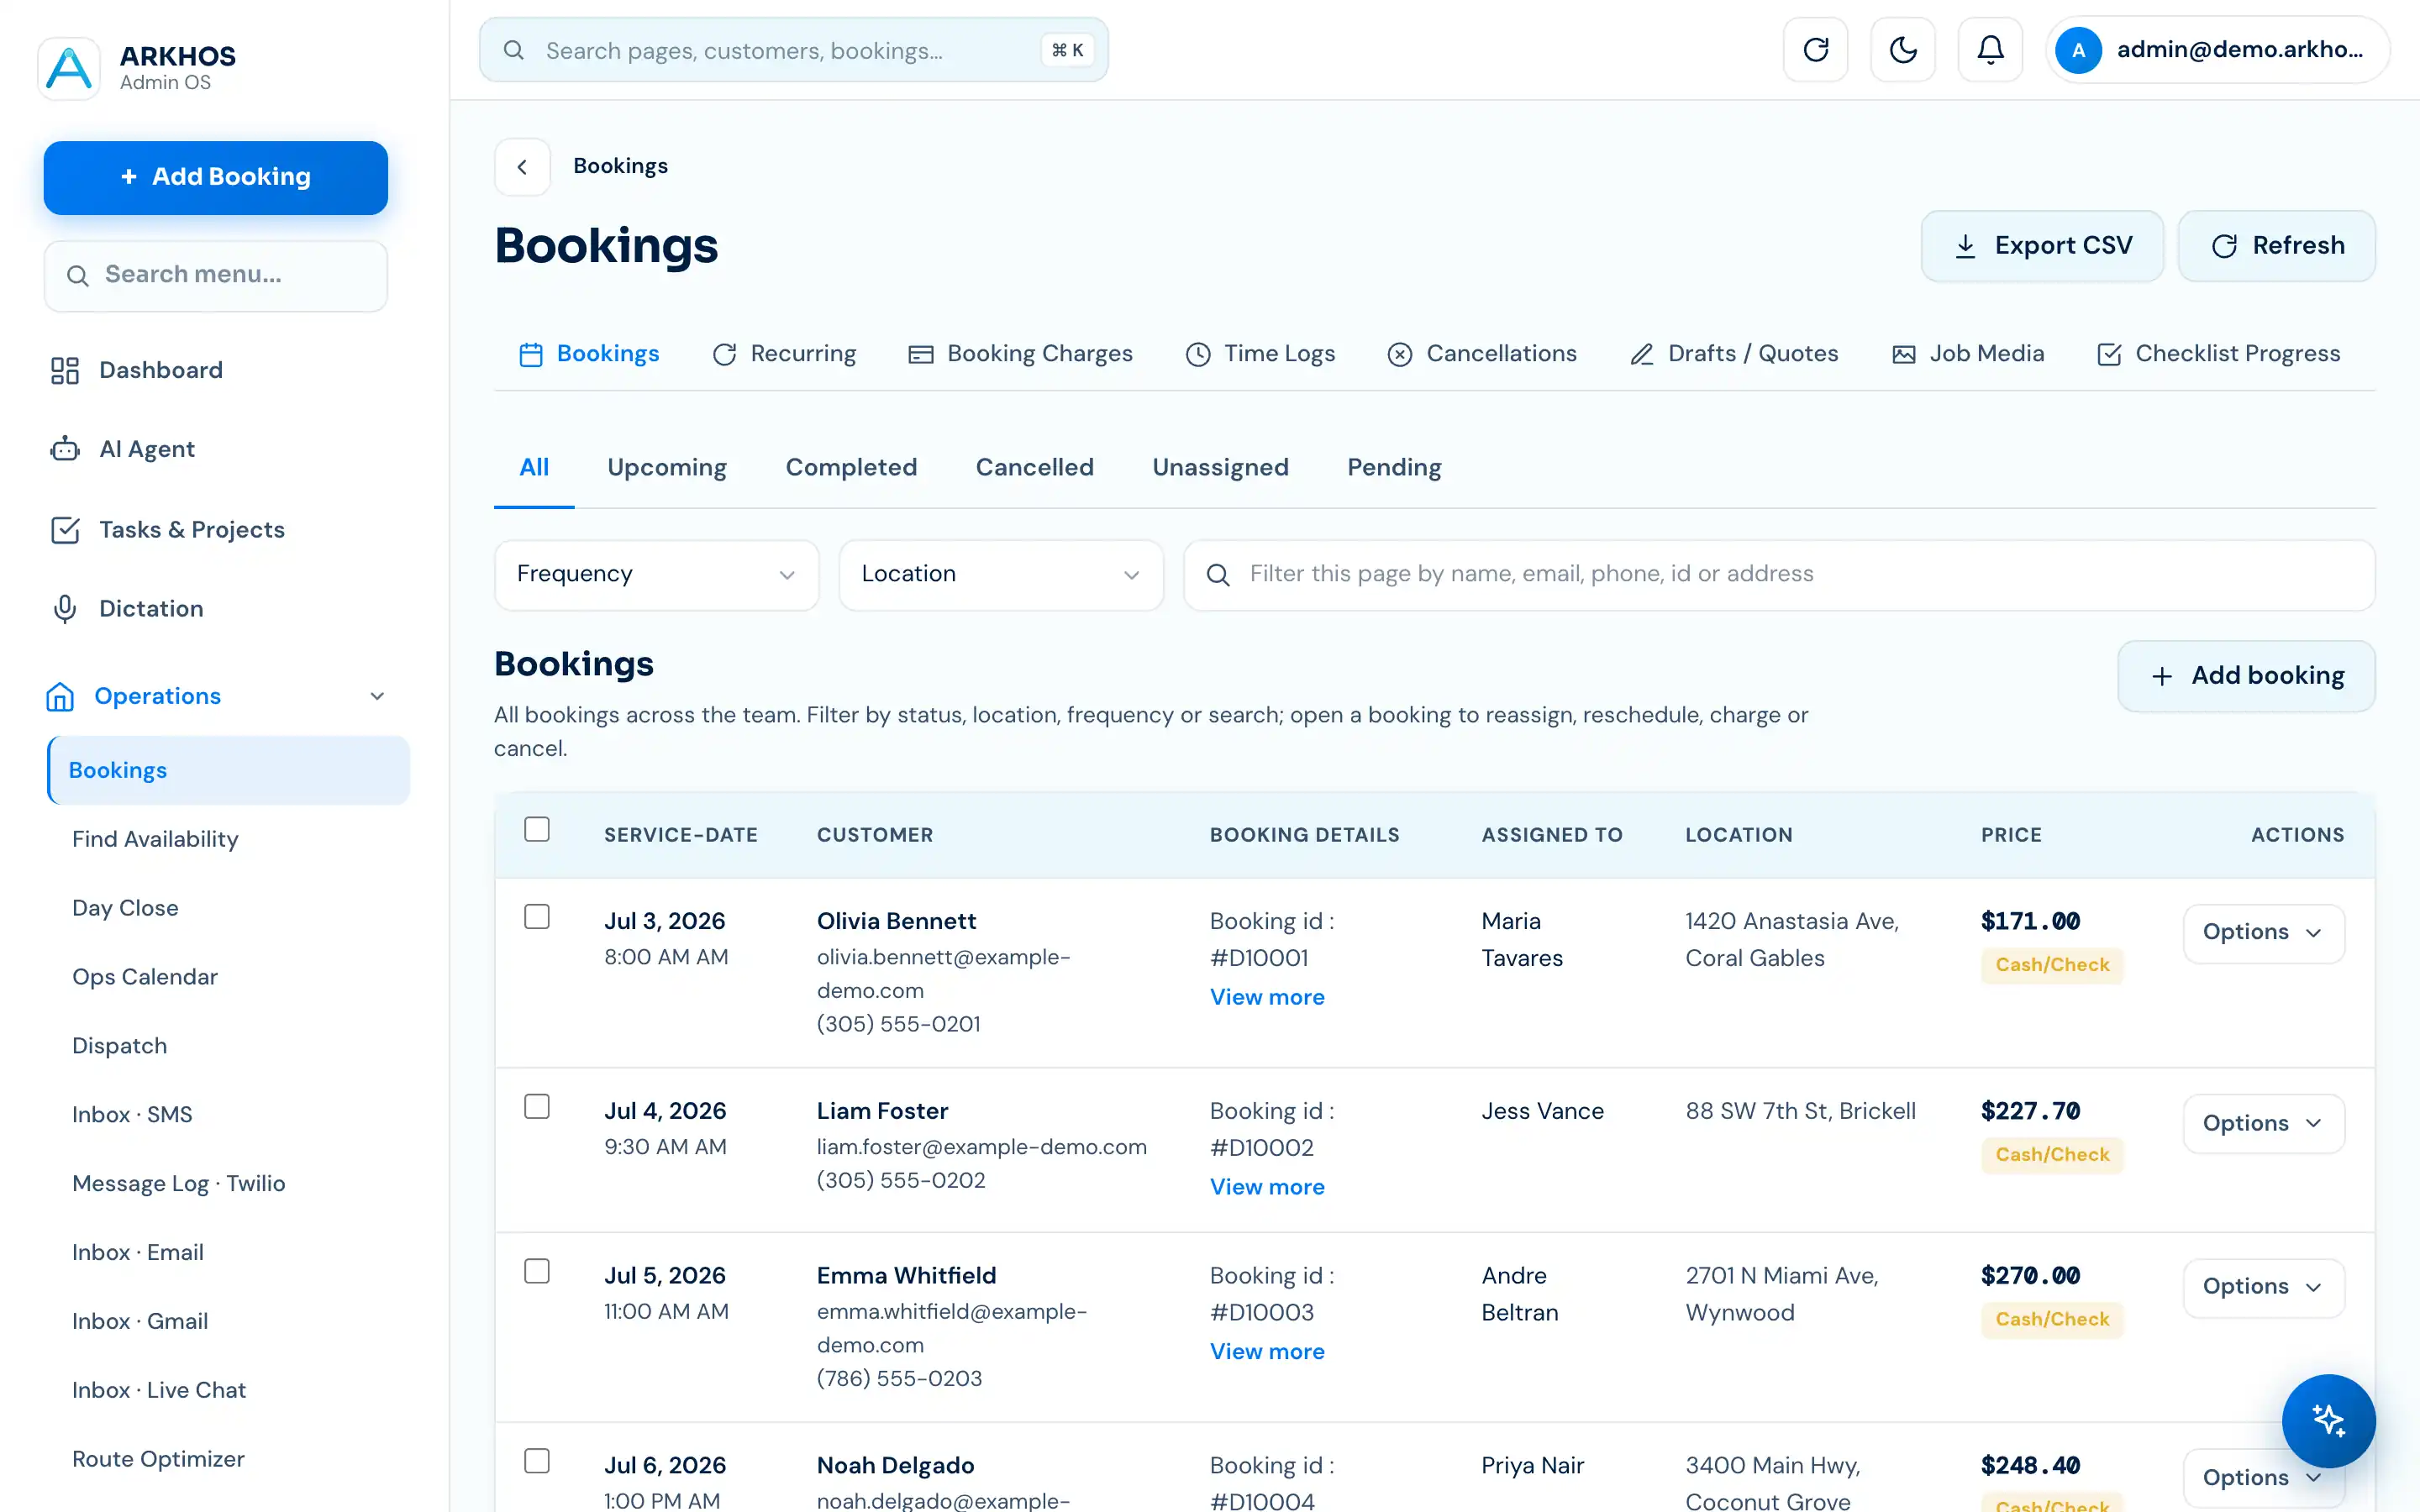Click the Bookings tab calendar icon
This screenshot has height=1512, width=2420.
531,354
